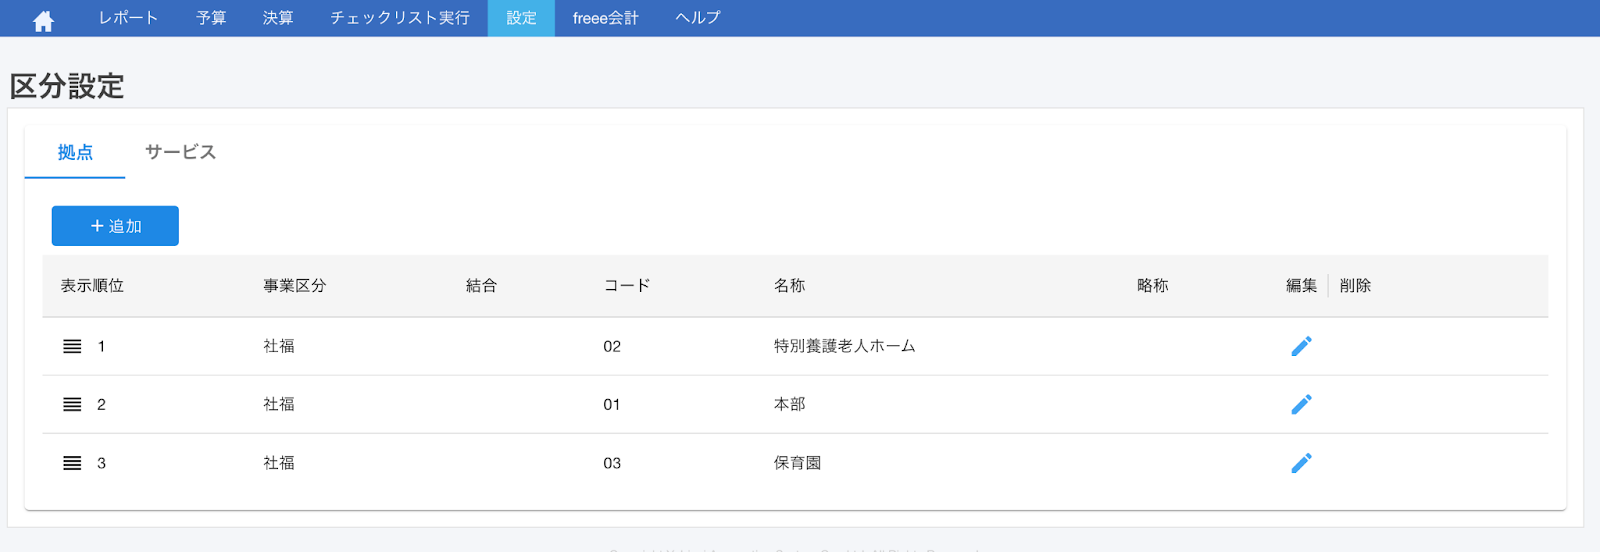Viewport: 1600px width, 552px height.
Task: Click the 事業区分 column header
Action: tap(295, 286)
